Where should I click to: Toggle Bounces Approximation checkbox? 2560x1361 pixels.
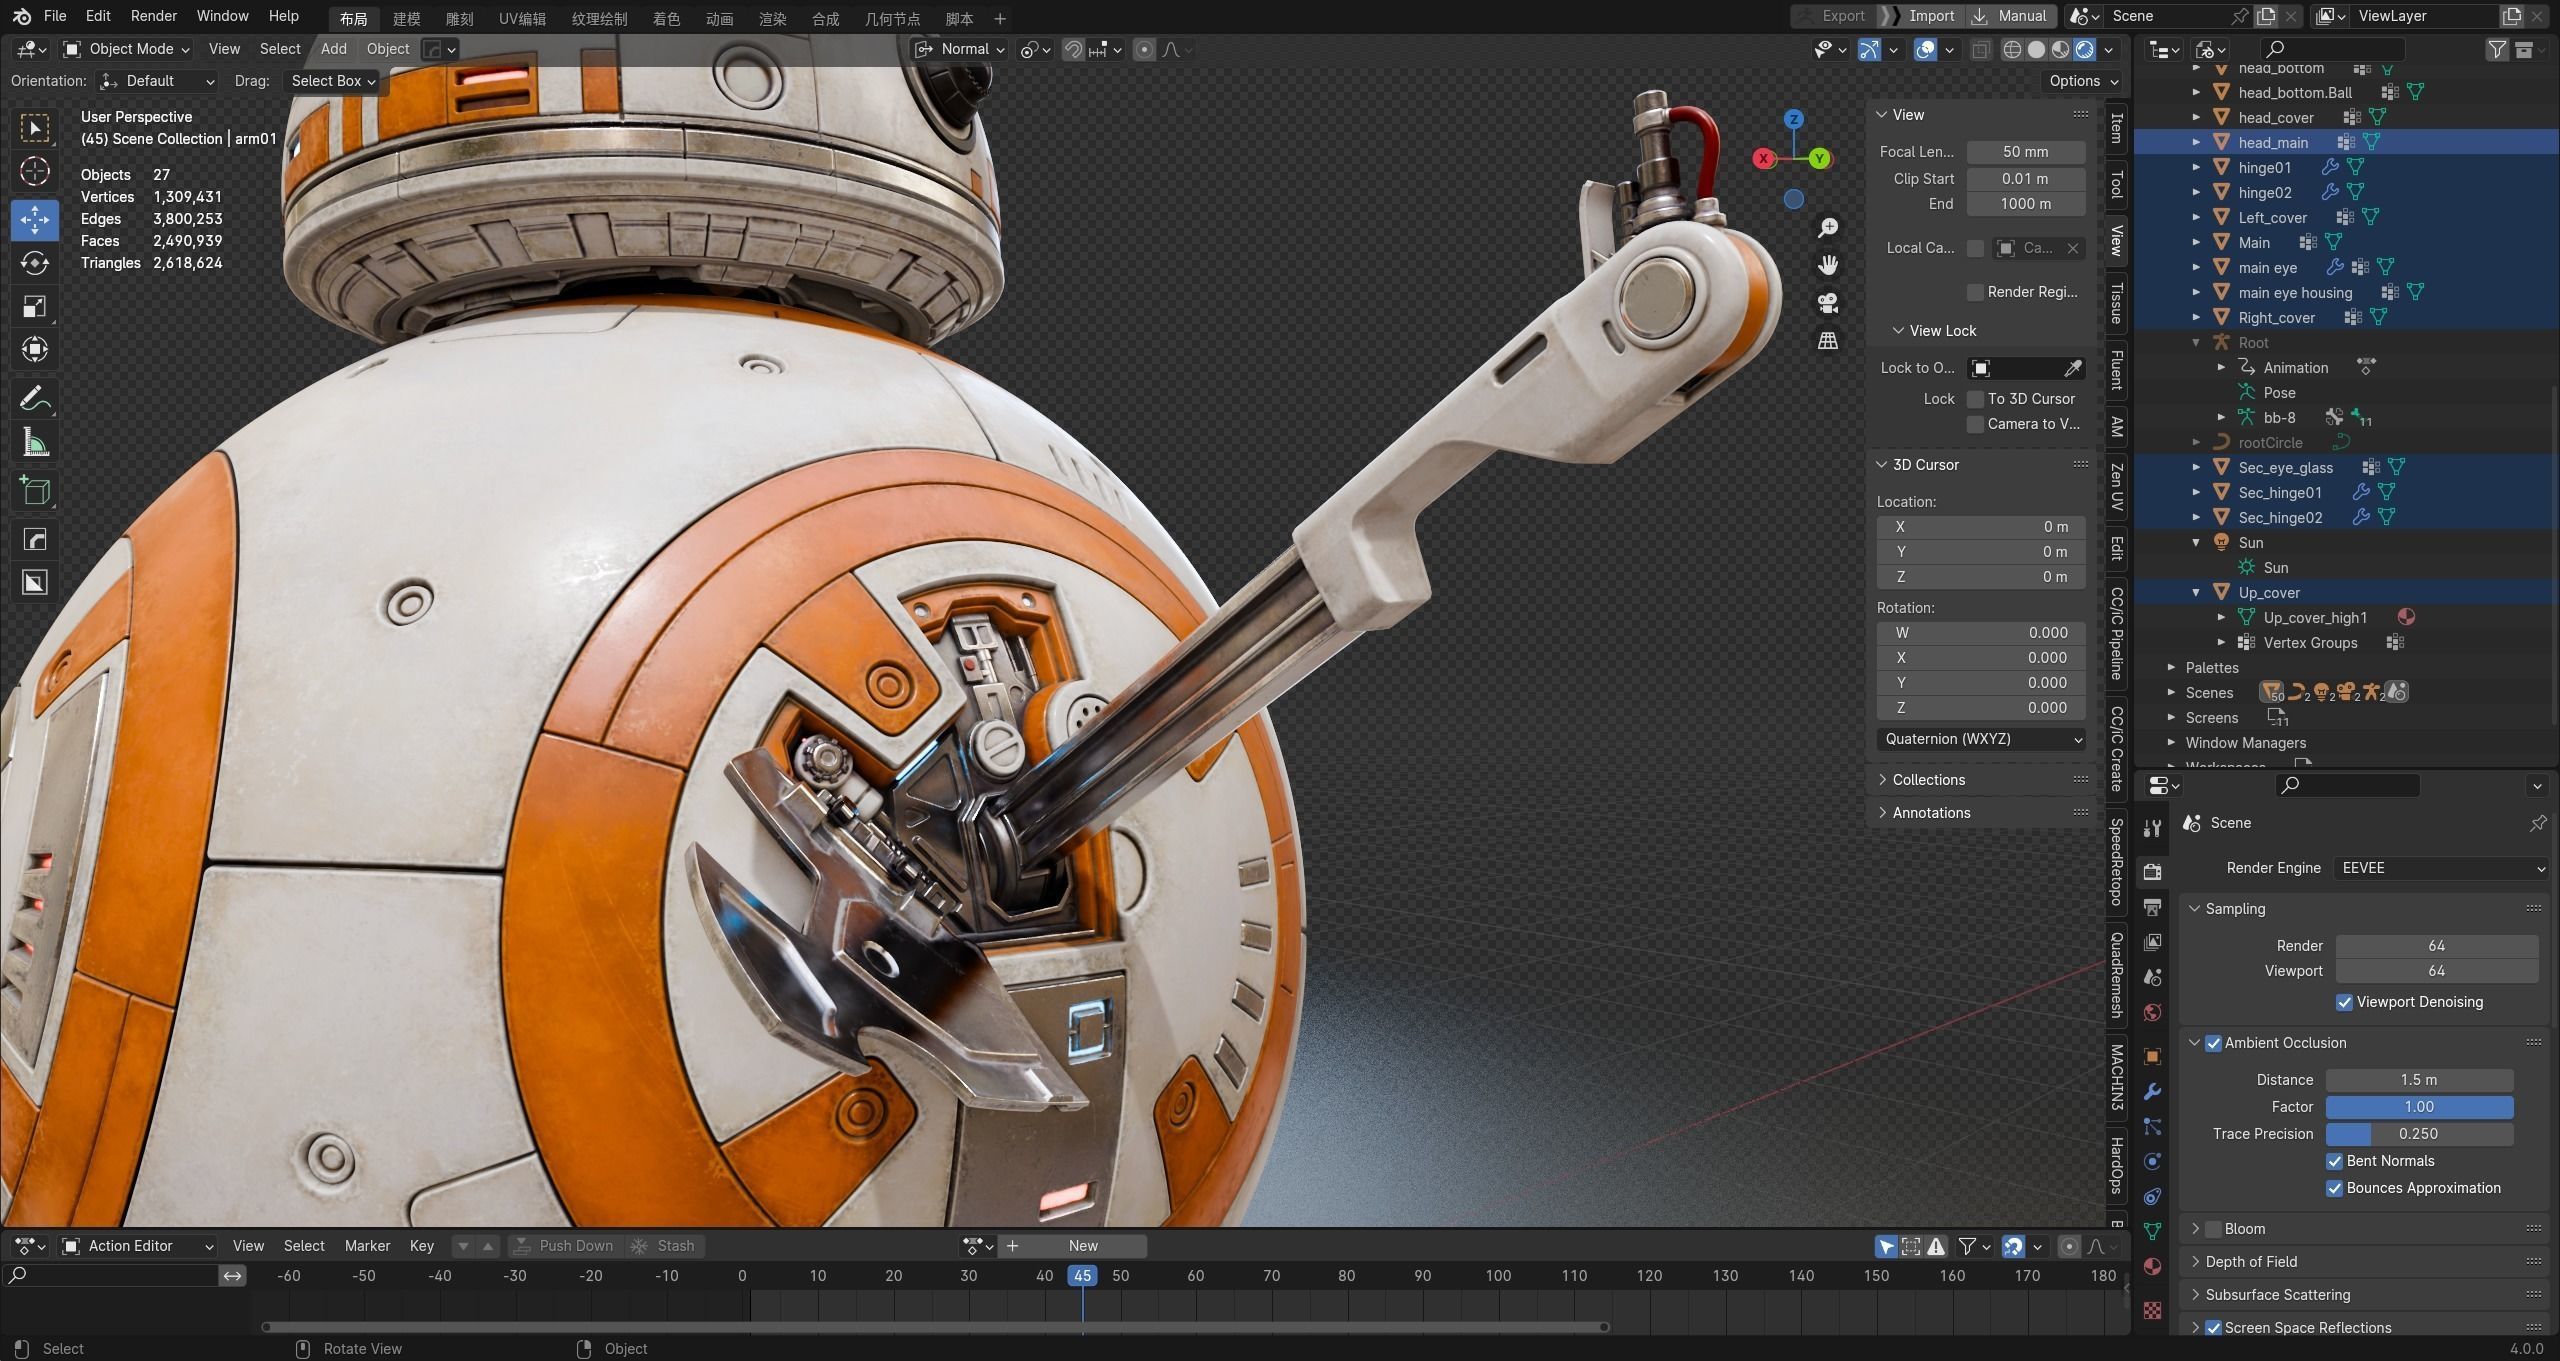click(2334, 1188)
